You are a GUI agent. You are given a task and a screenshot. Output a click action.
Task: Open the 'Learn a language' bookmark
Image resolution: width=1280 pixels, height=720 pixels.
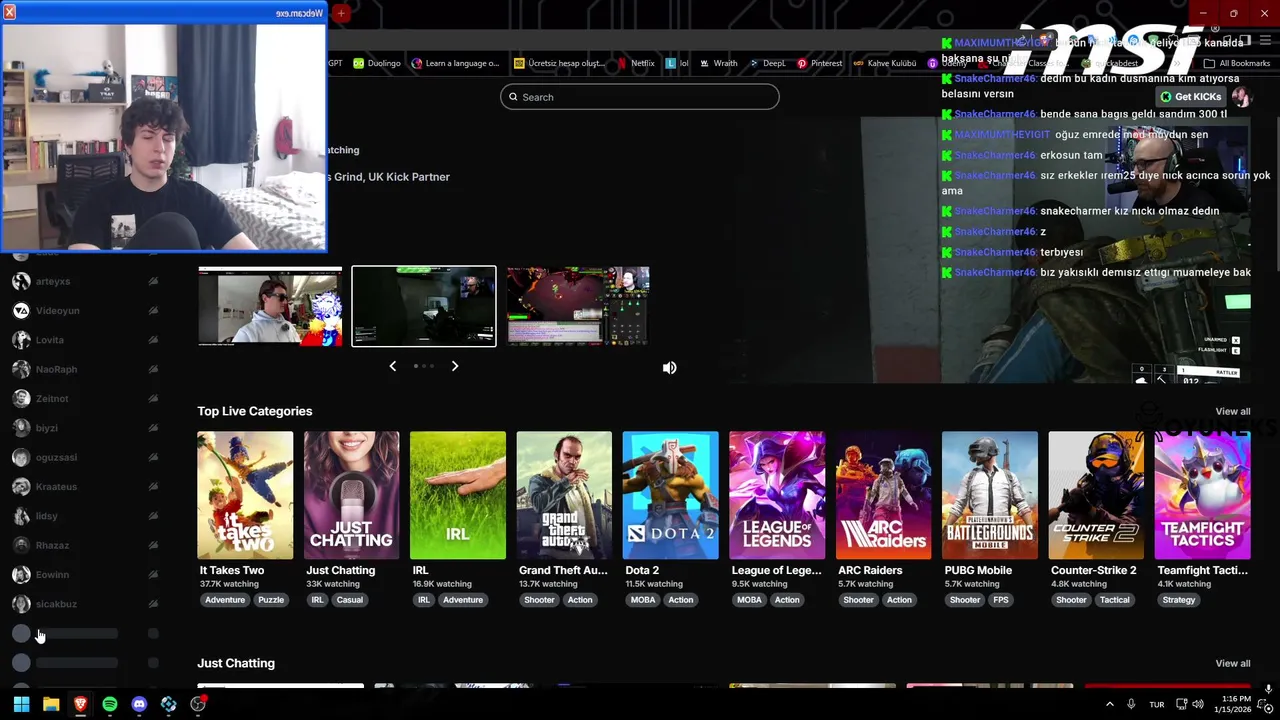455,63
